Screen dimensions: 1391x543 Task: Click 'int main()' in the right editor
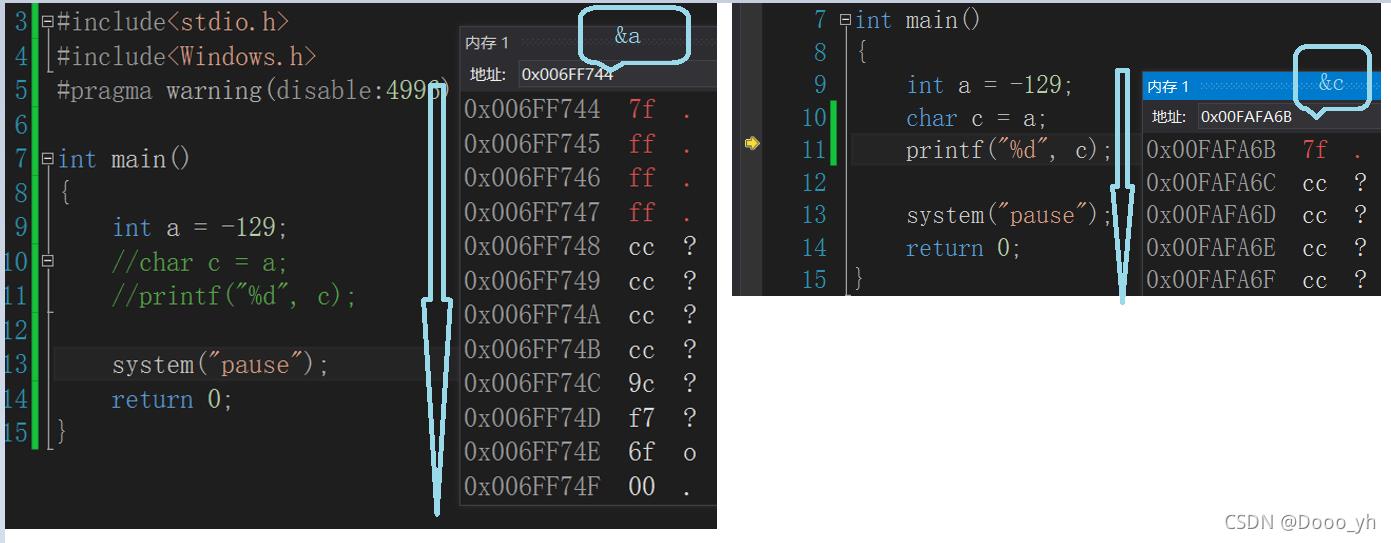(x=918, y=21)
